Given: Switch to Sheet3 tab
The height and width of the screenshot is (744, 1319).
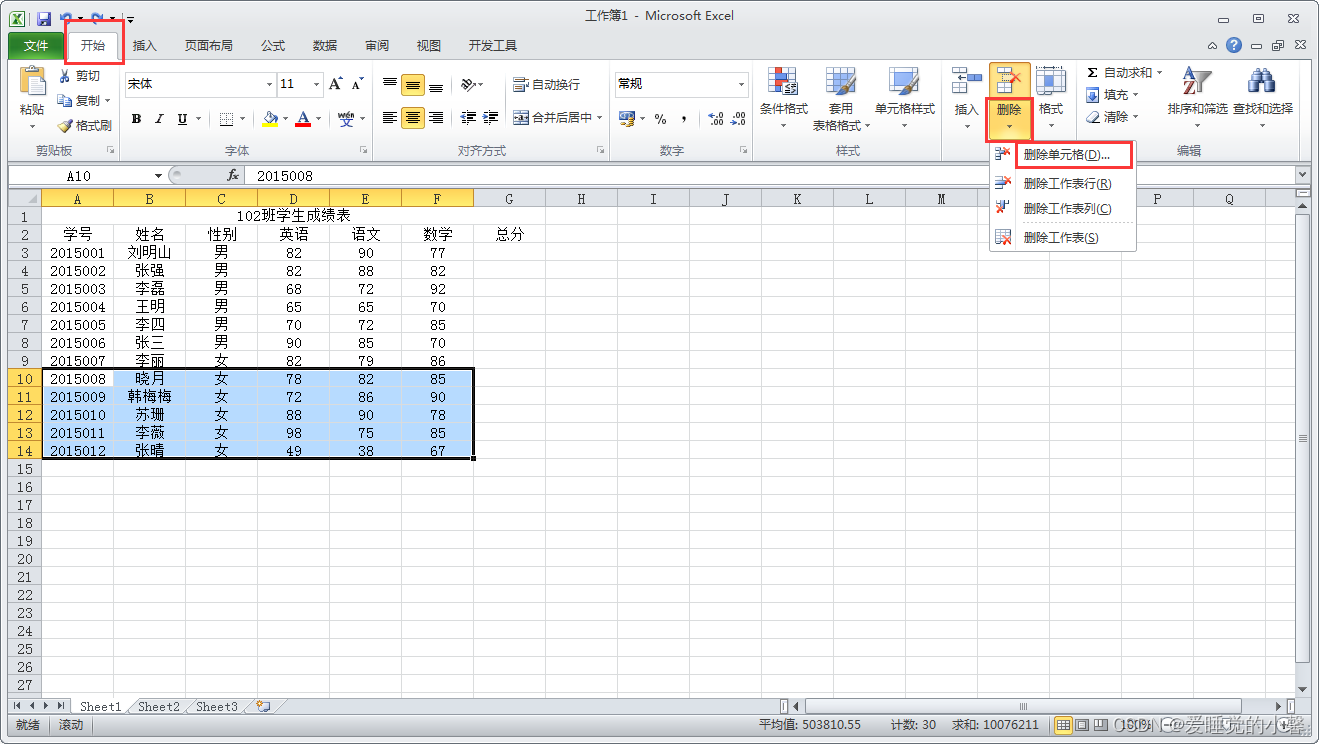Looking at the screenshot, I should [217, 706].
